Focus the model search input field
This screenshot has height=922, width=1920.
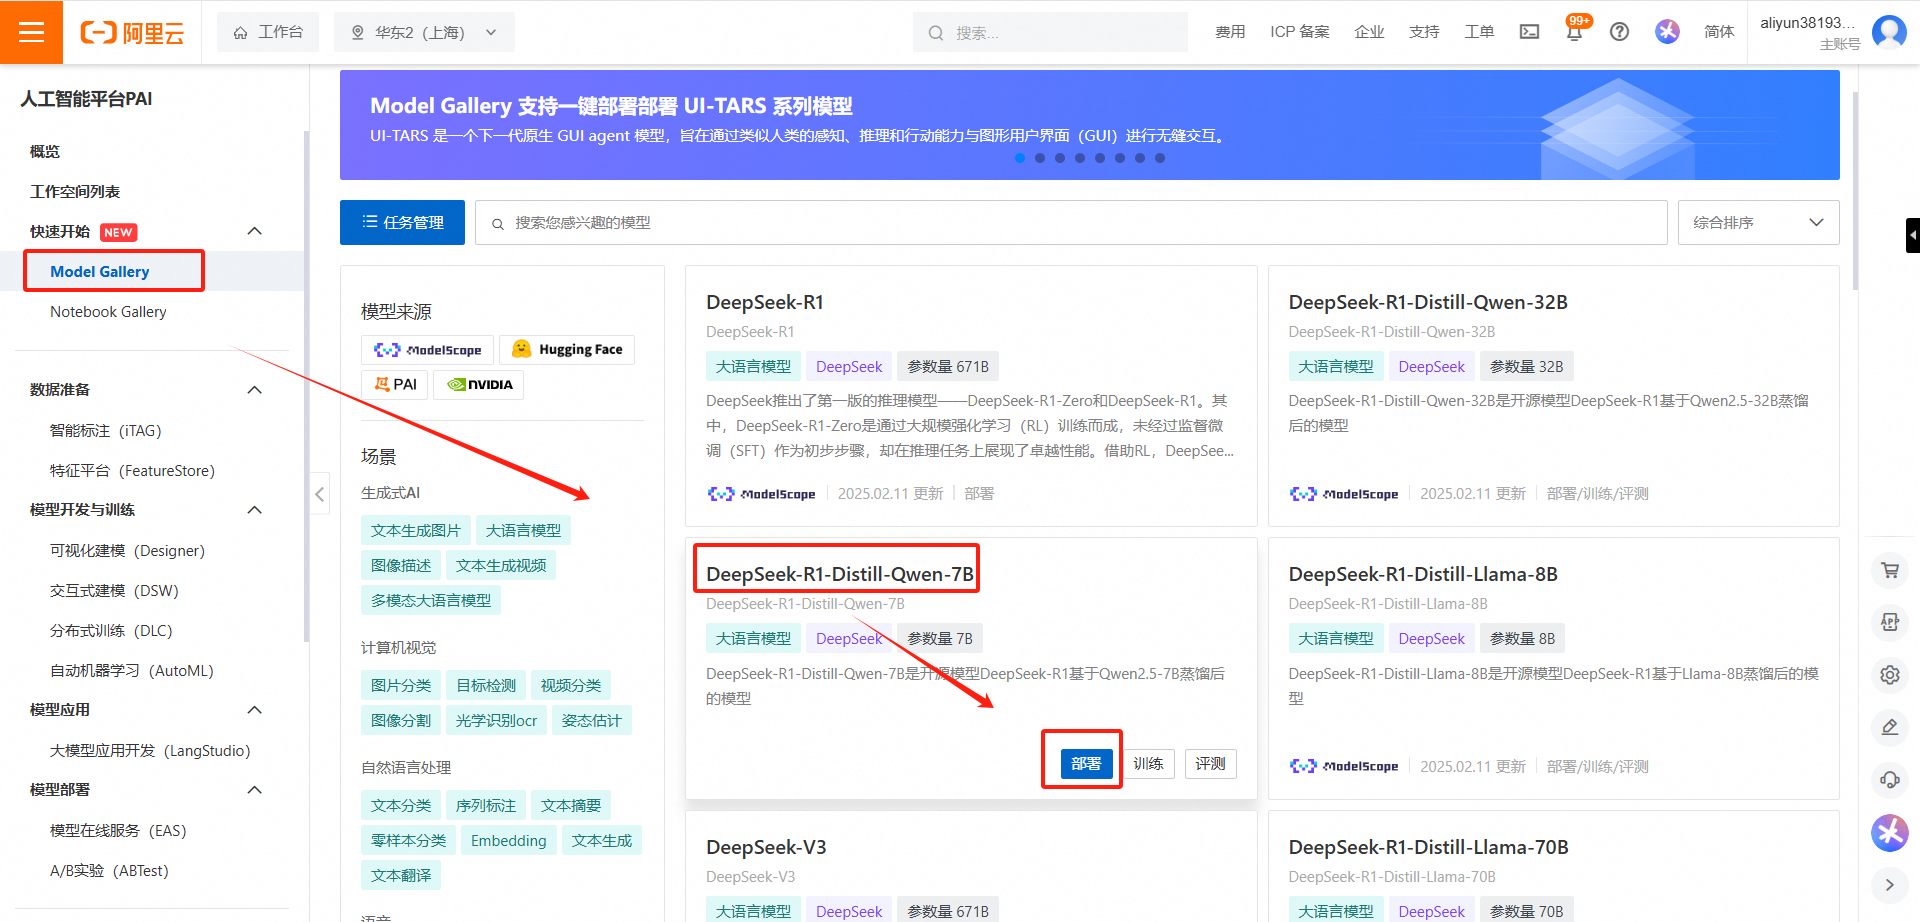[x=1071, y=222]
